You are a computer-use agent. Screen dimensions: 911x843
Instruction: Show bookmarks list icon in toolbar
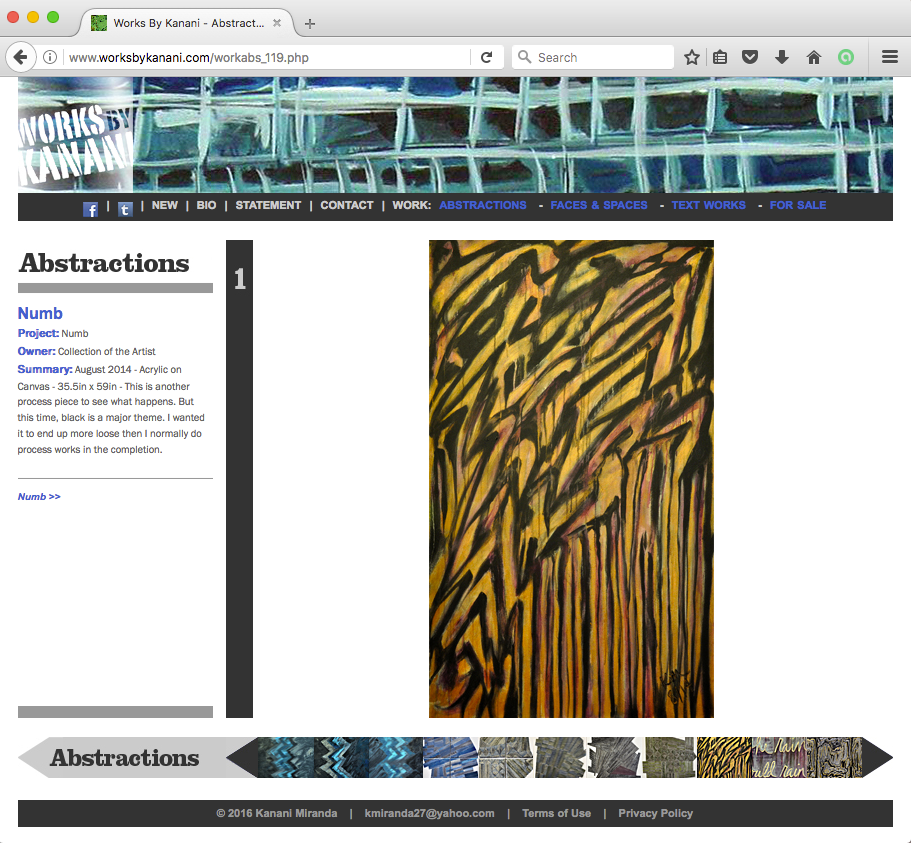(x=720, y=58)
